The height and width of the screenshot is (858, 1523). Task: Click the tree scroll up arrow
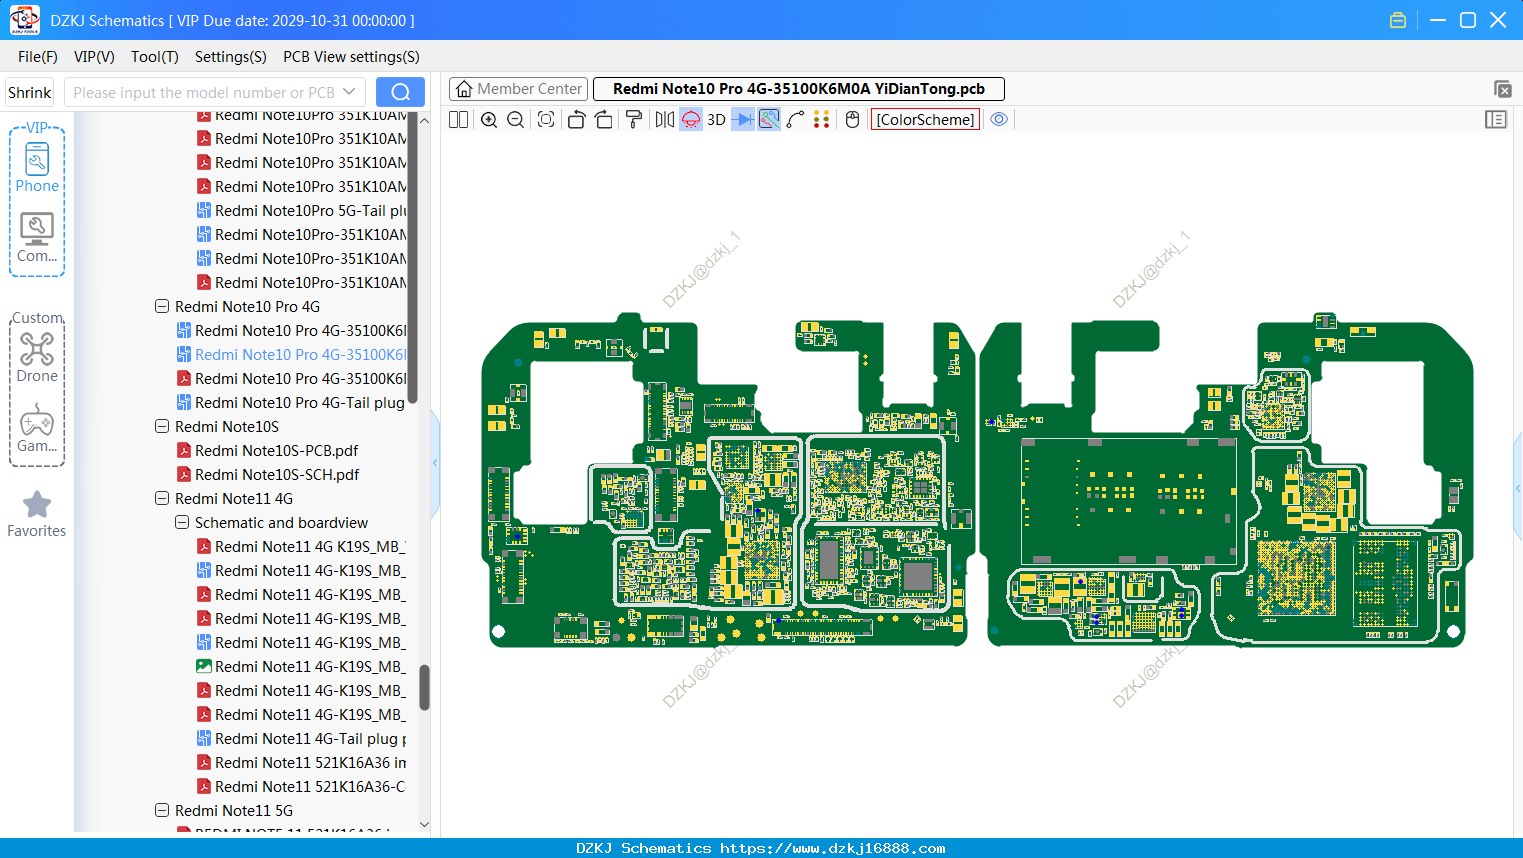424,120
